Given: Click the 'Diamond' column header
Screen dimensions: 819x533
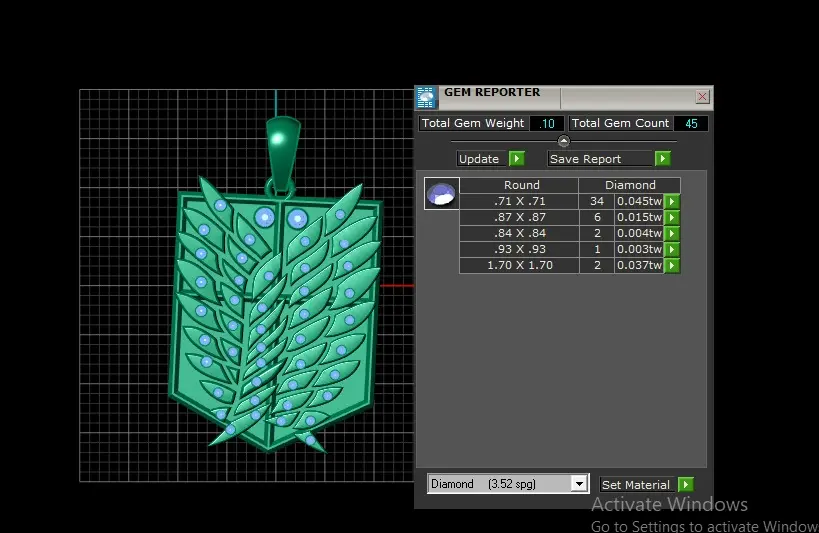Looking at the screenshot, I should point(630,185).
